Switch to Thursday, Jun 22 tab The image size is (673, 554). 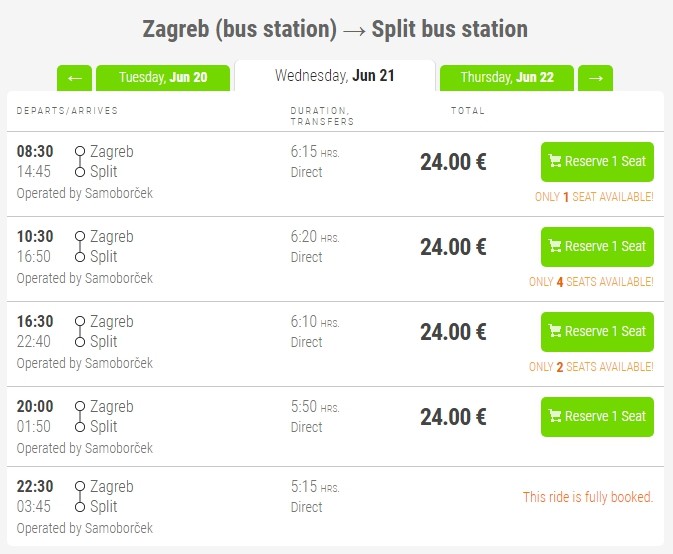click(x=506, y=78)
